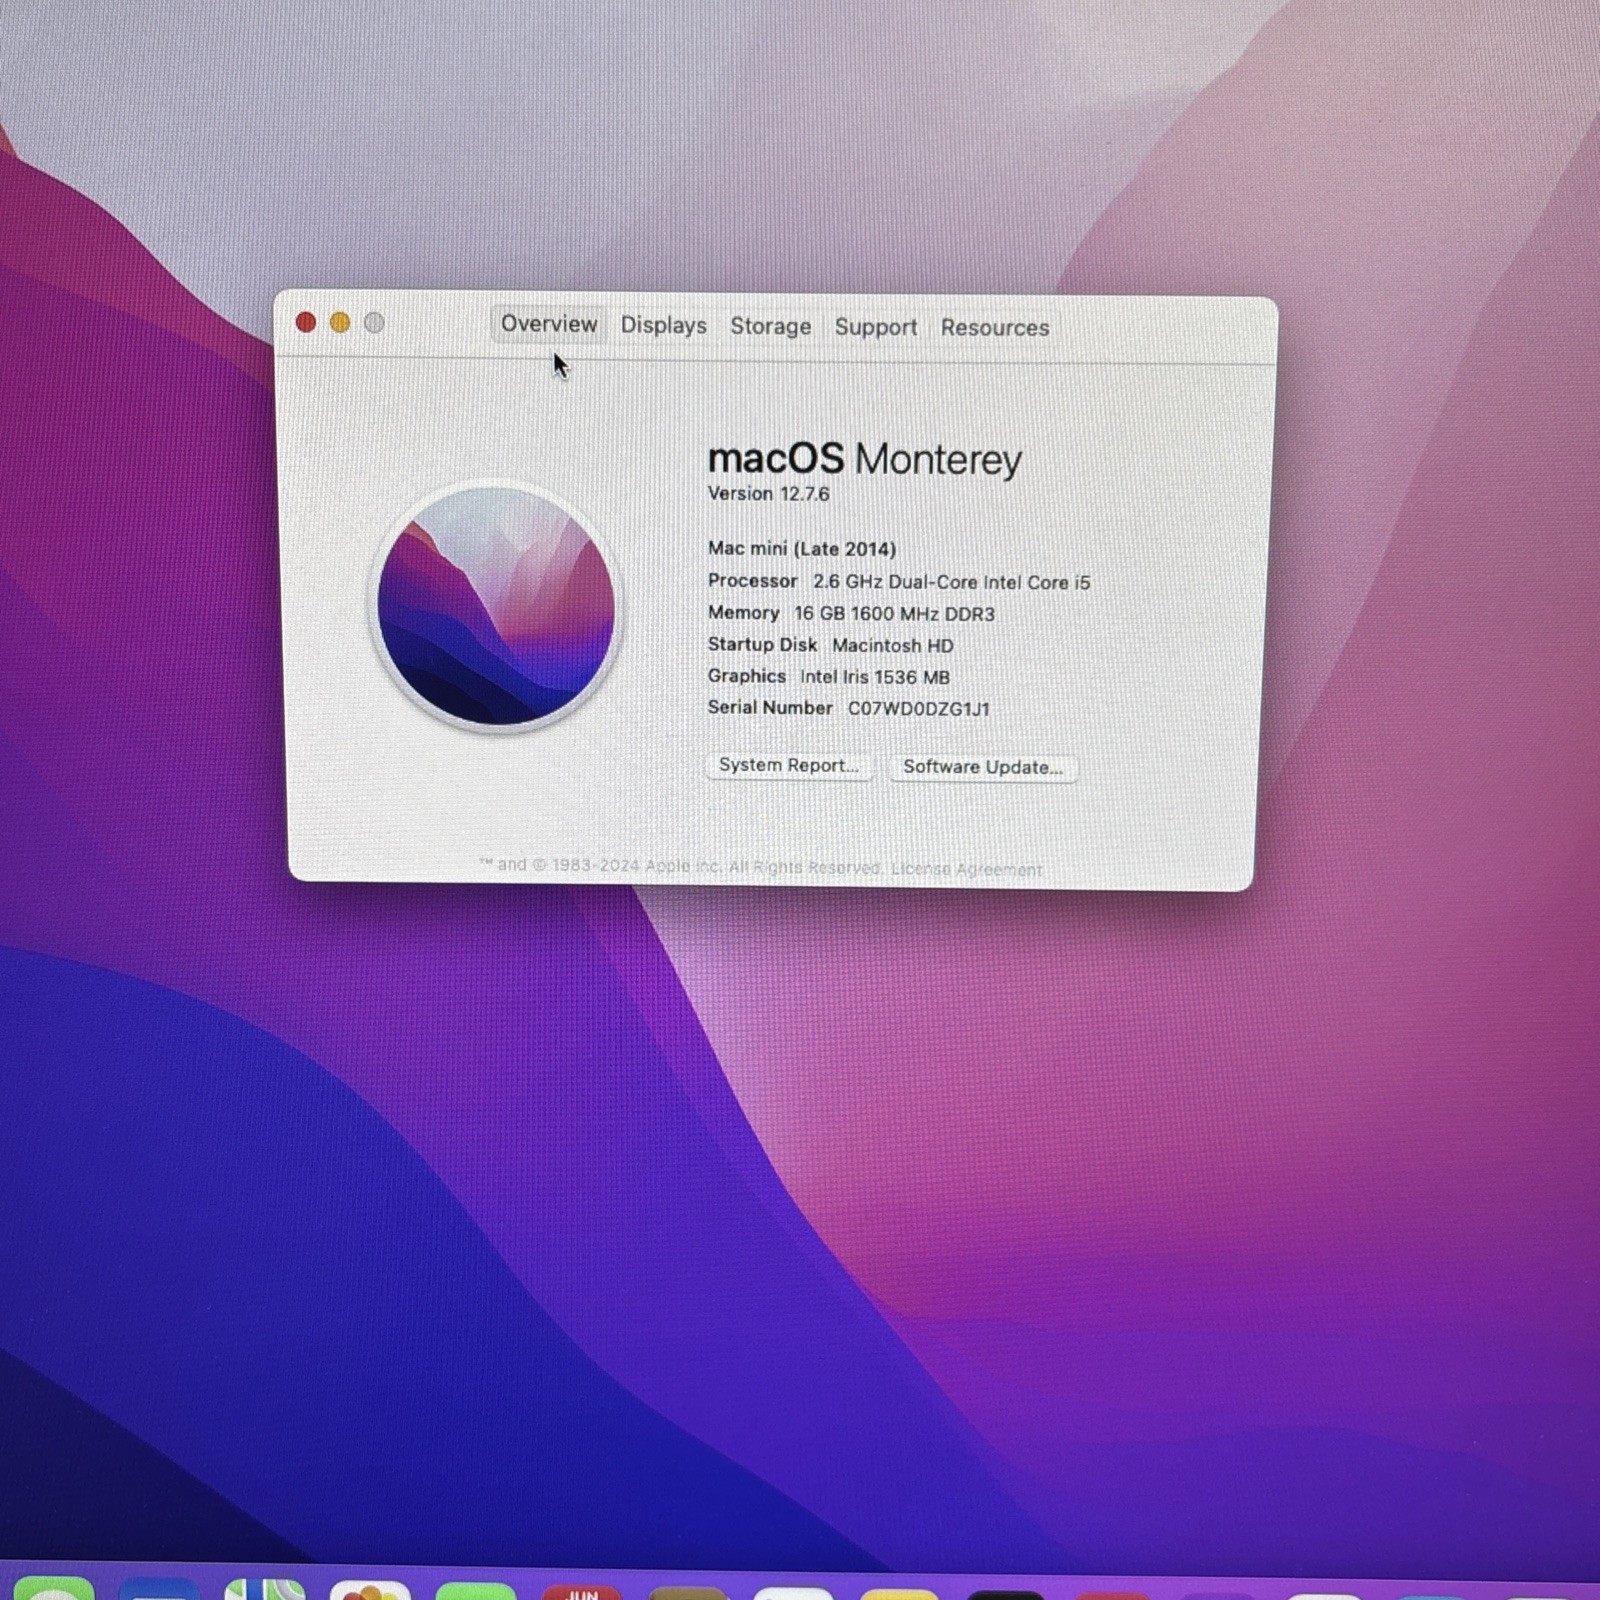This screenshot has height=1600, width=1600.
Task: Open the Resources tab
Action: click(995, 328)
